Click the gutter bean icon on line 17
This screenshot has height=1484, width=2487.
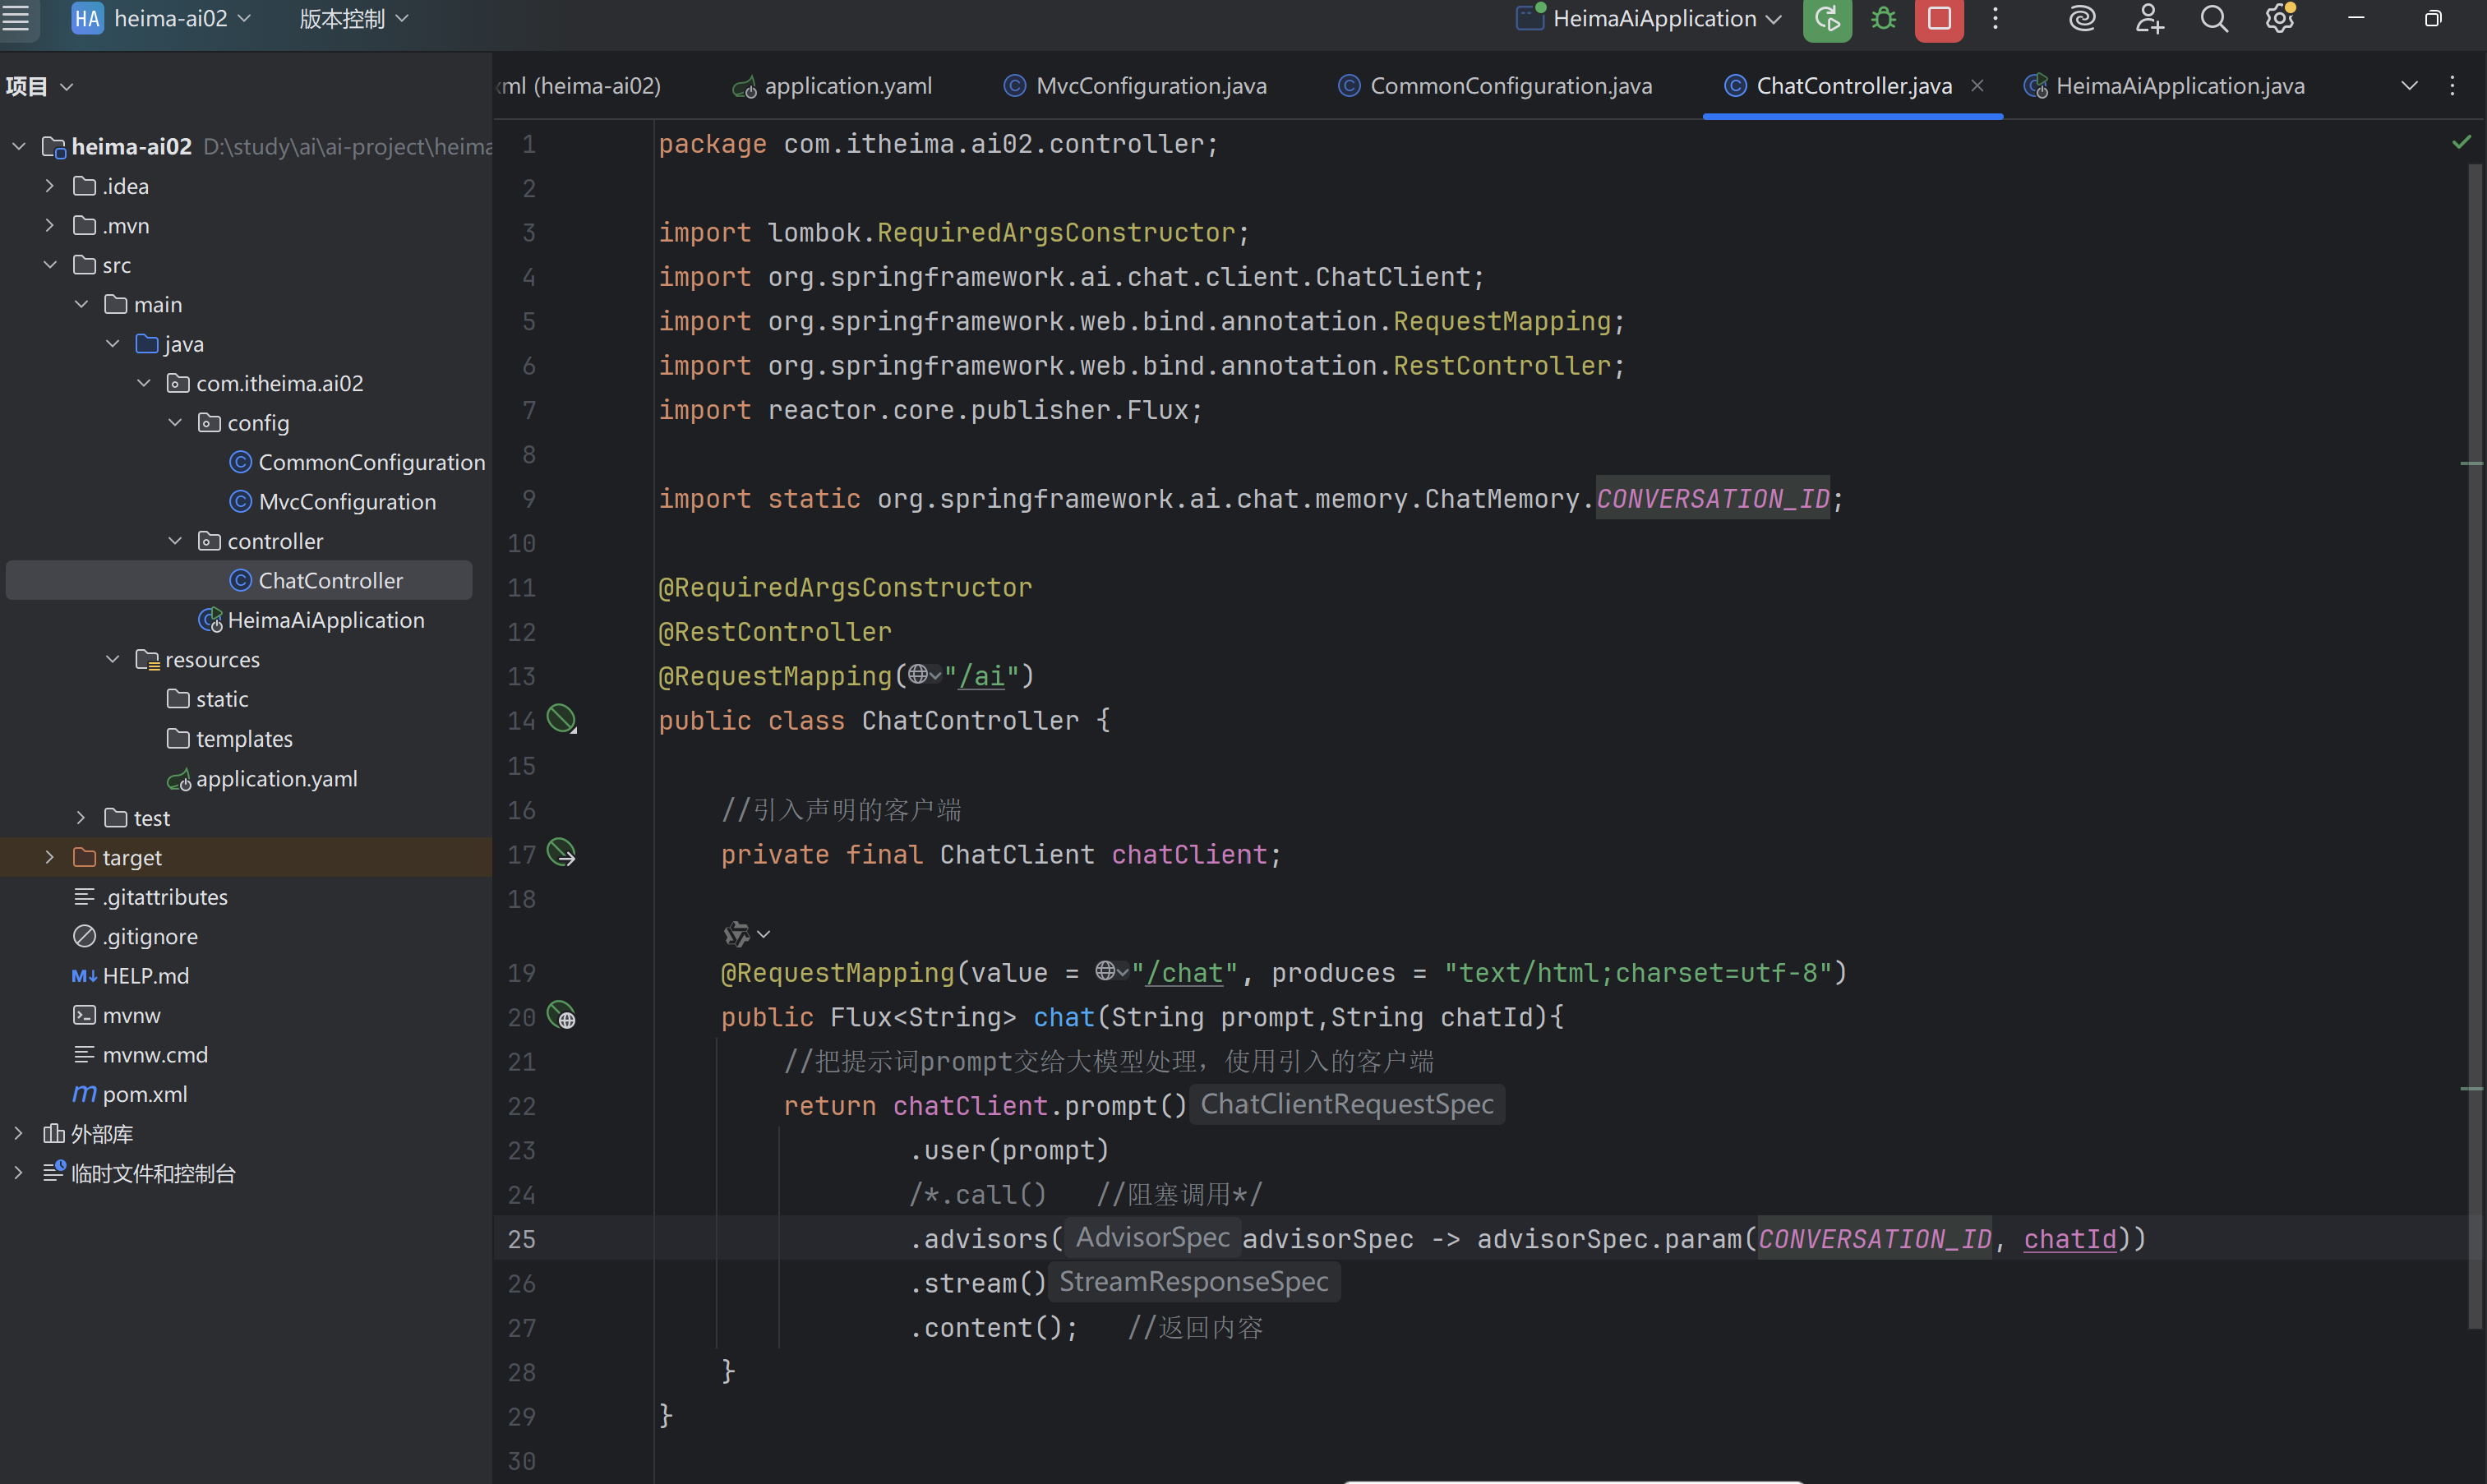(562, 853)
